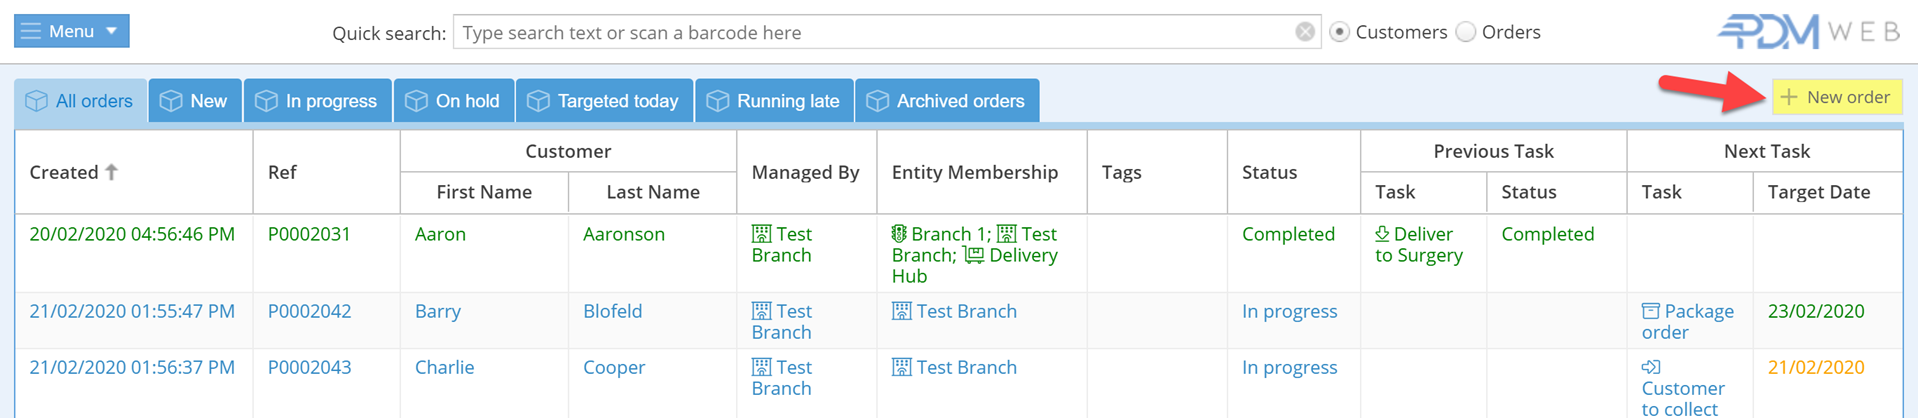This screenshot has width=1918, height=418.
Task: Click the clear search text icon
Action: (1304, 32)
